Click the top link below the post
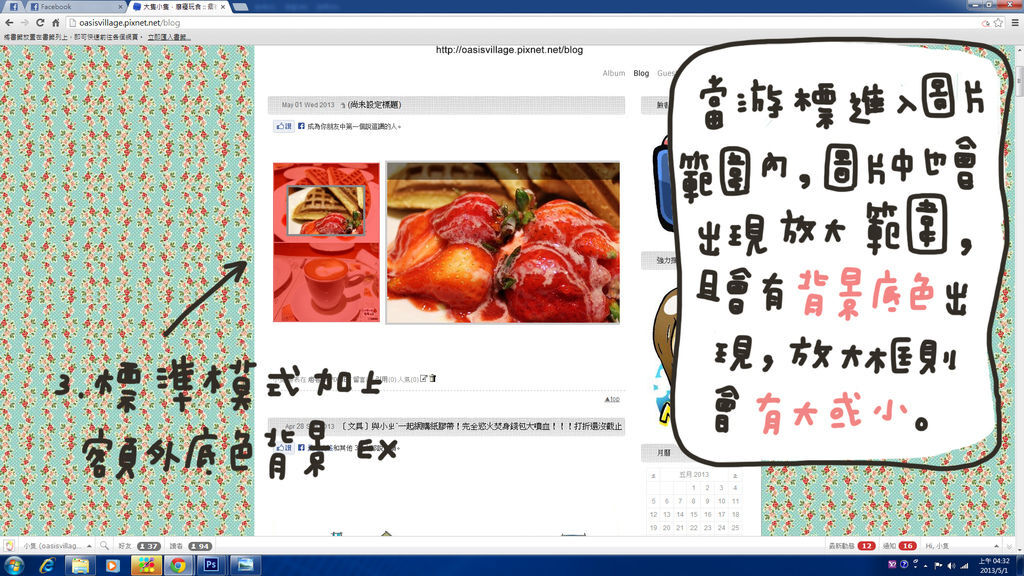1024x576 pixels. 612,399
